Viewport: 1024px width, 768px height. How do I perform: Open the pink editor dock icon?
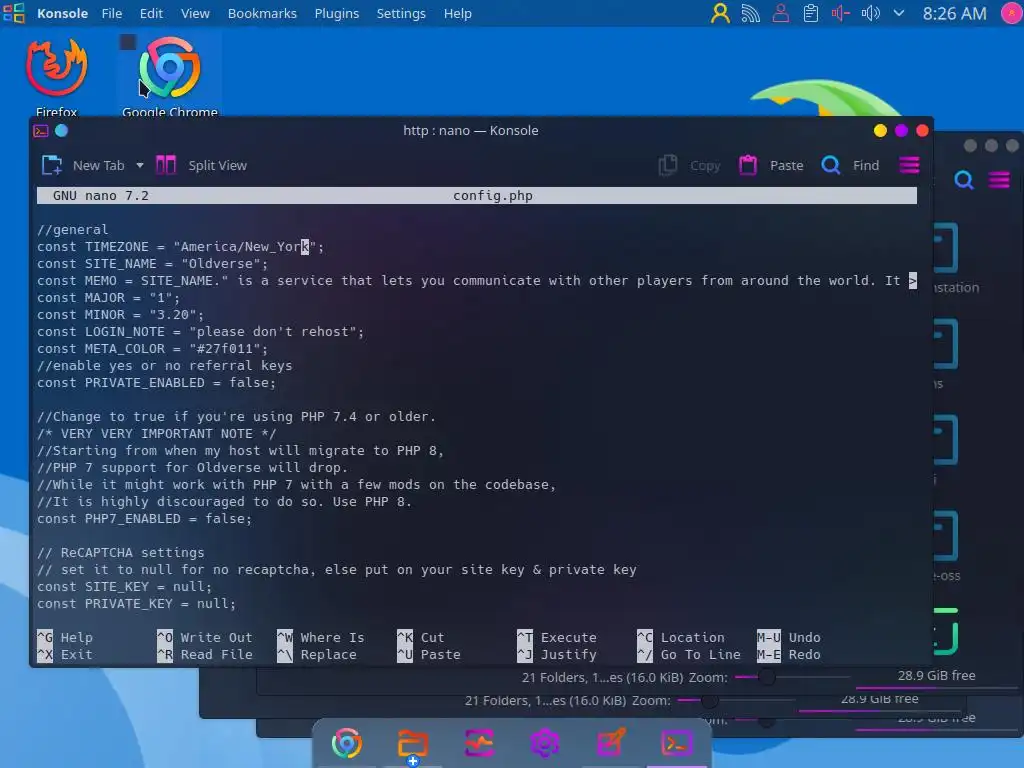click(x=611, y=743)
